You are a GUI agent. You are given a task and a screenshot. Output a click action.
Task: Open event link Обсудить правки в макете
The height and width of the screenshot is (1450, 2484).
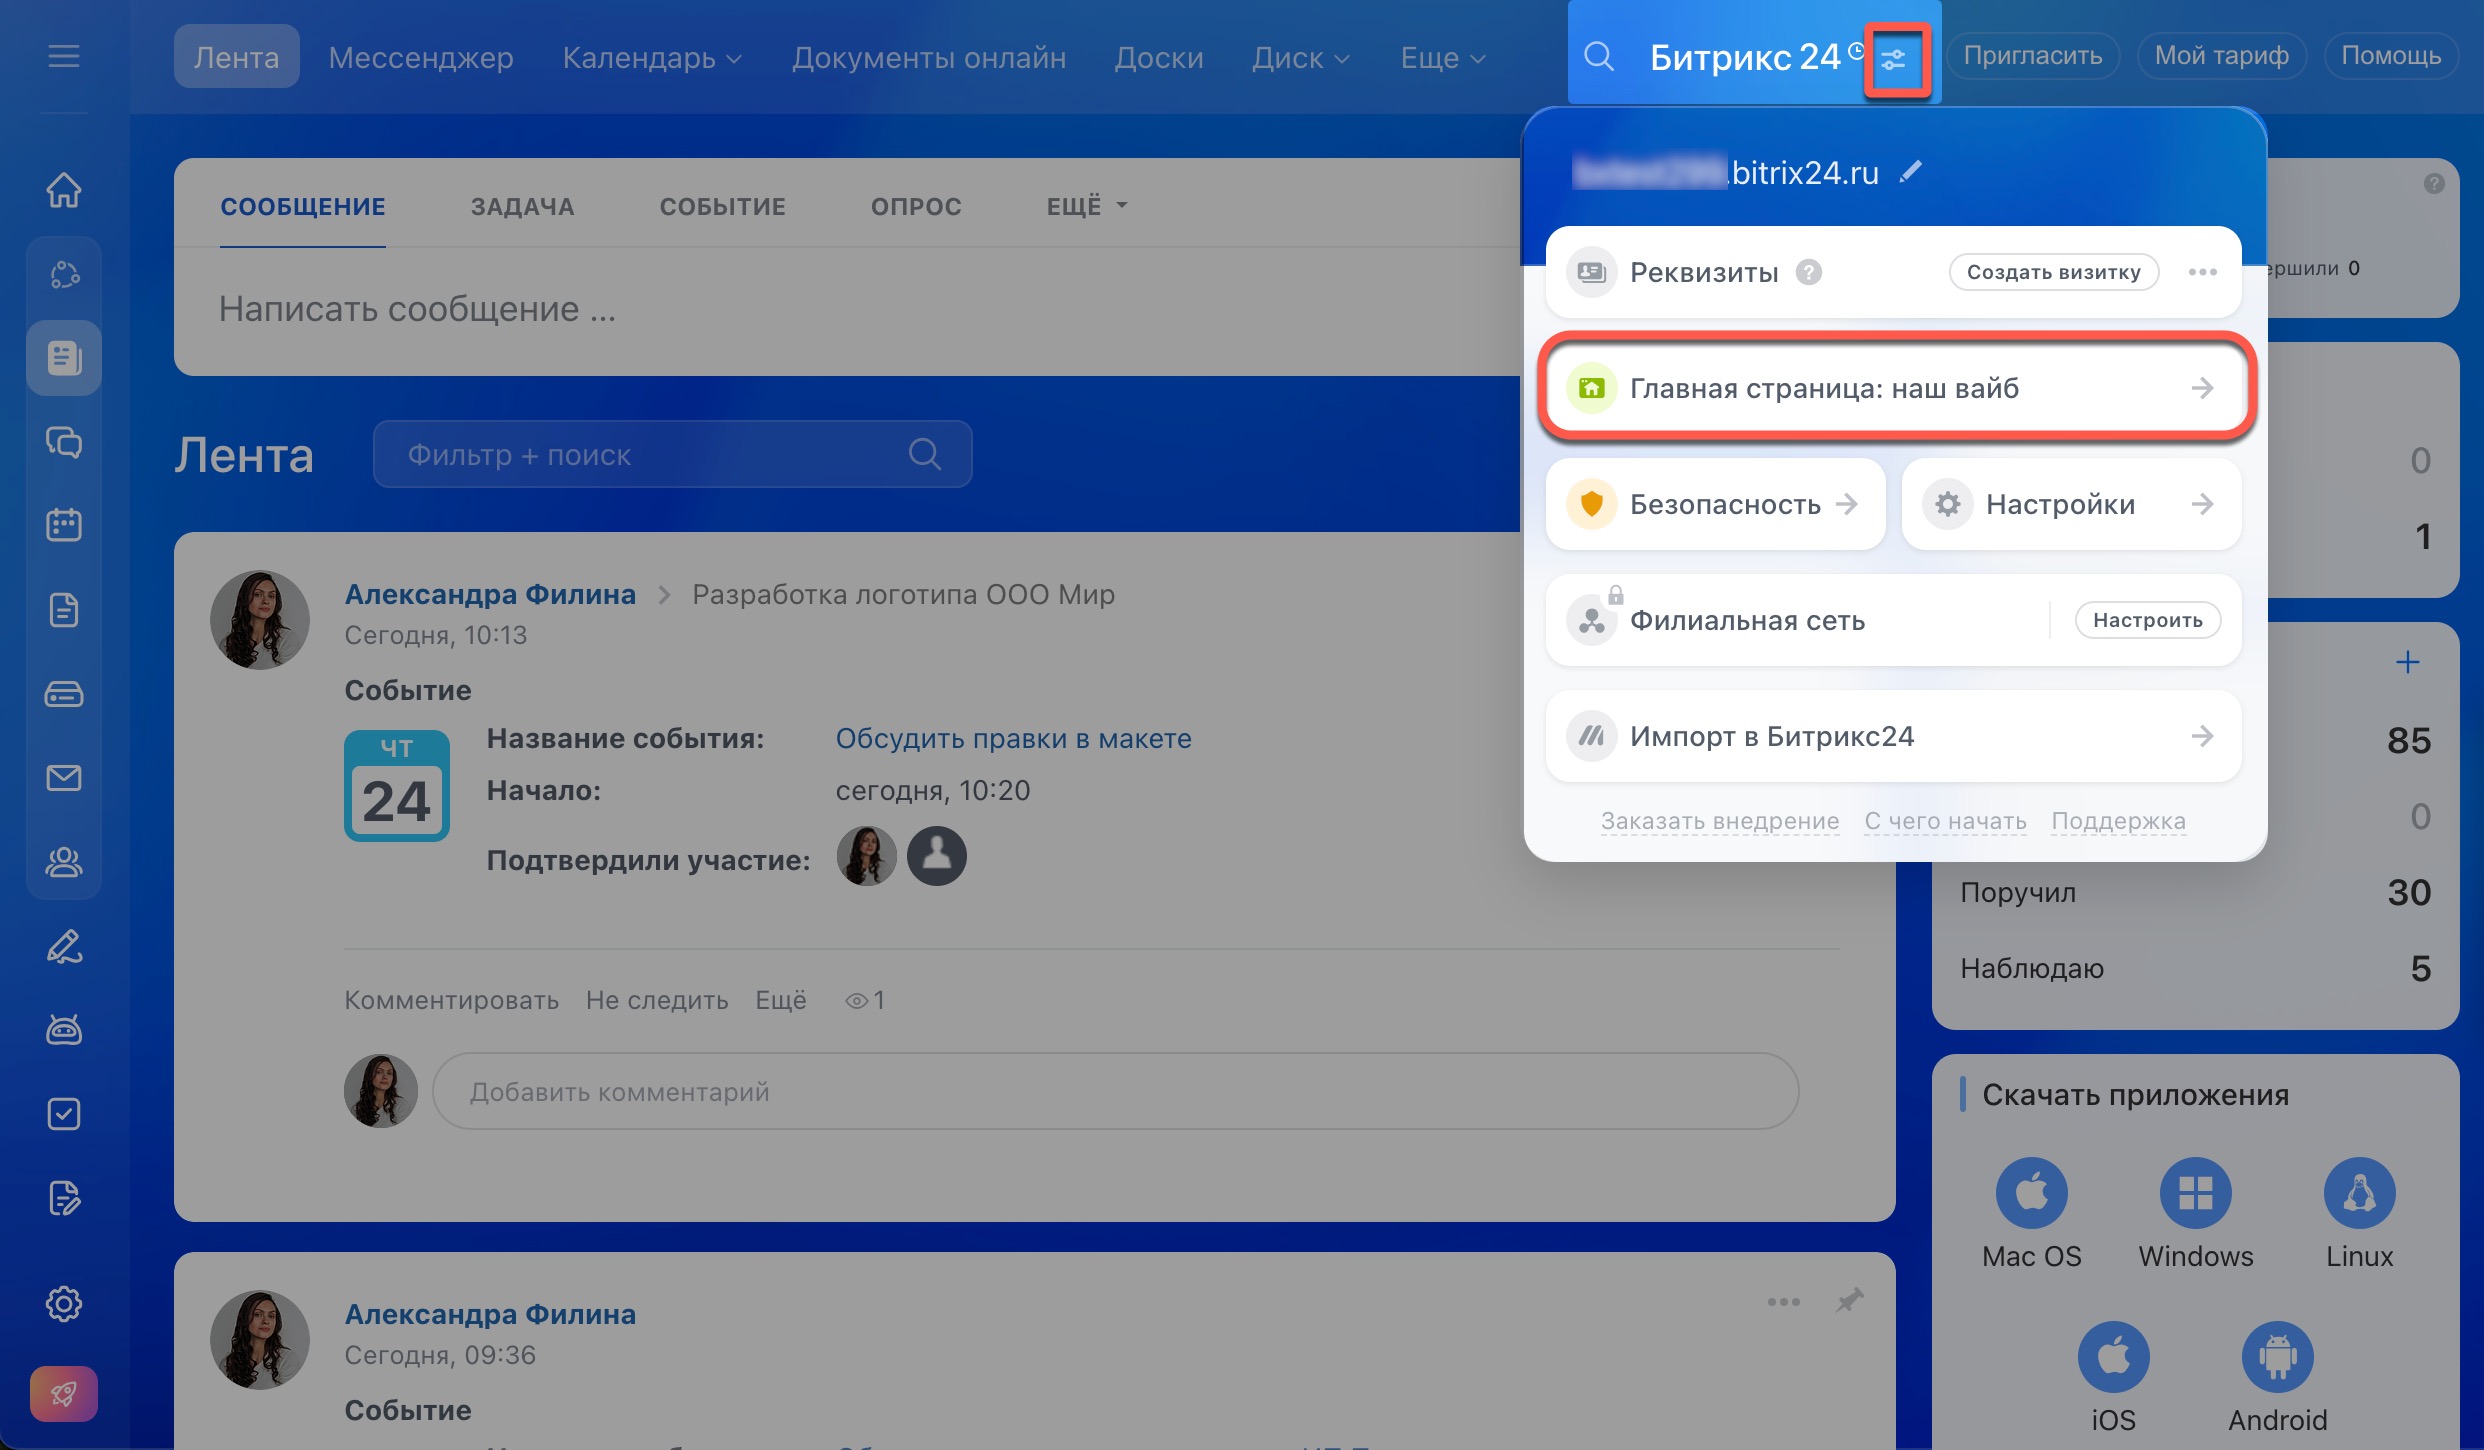pos(1013,739)
